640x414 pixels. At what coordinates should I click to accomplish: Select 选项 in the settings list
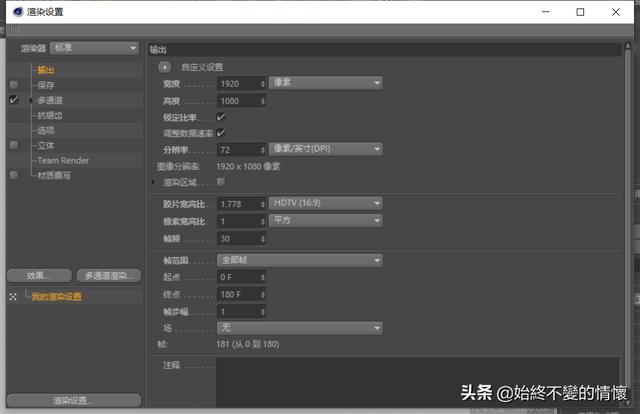point(46,130)
